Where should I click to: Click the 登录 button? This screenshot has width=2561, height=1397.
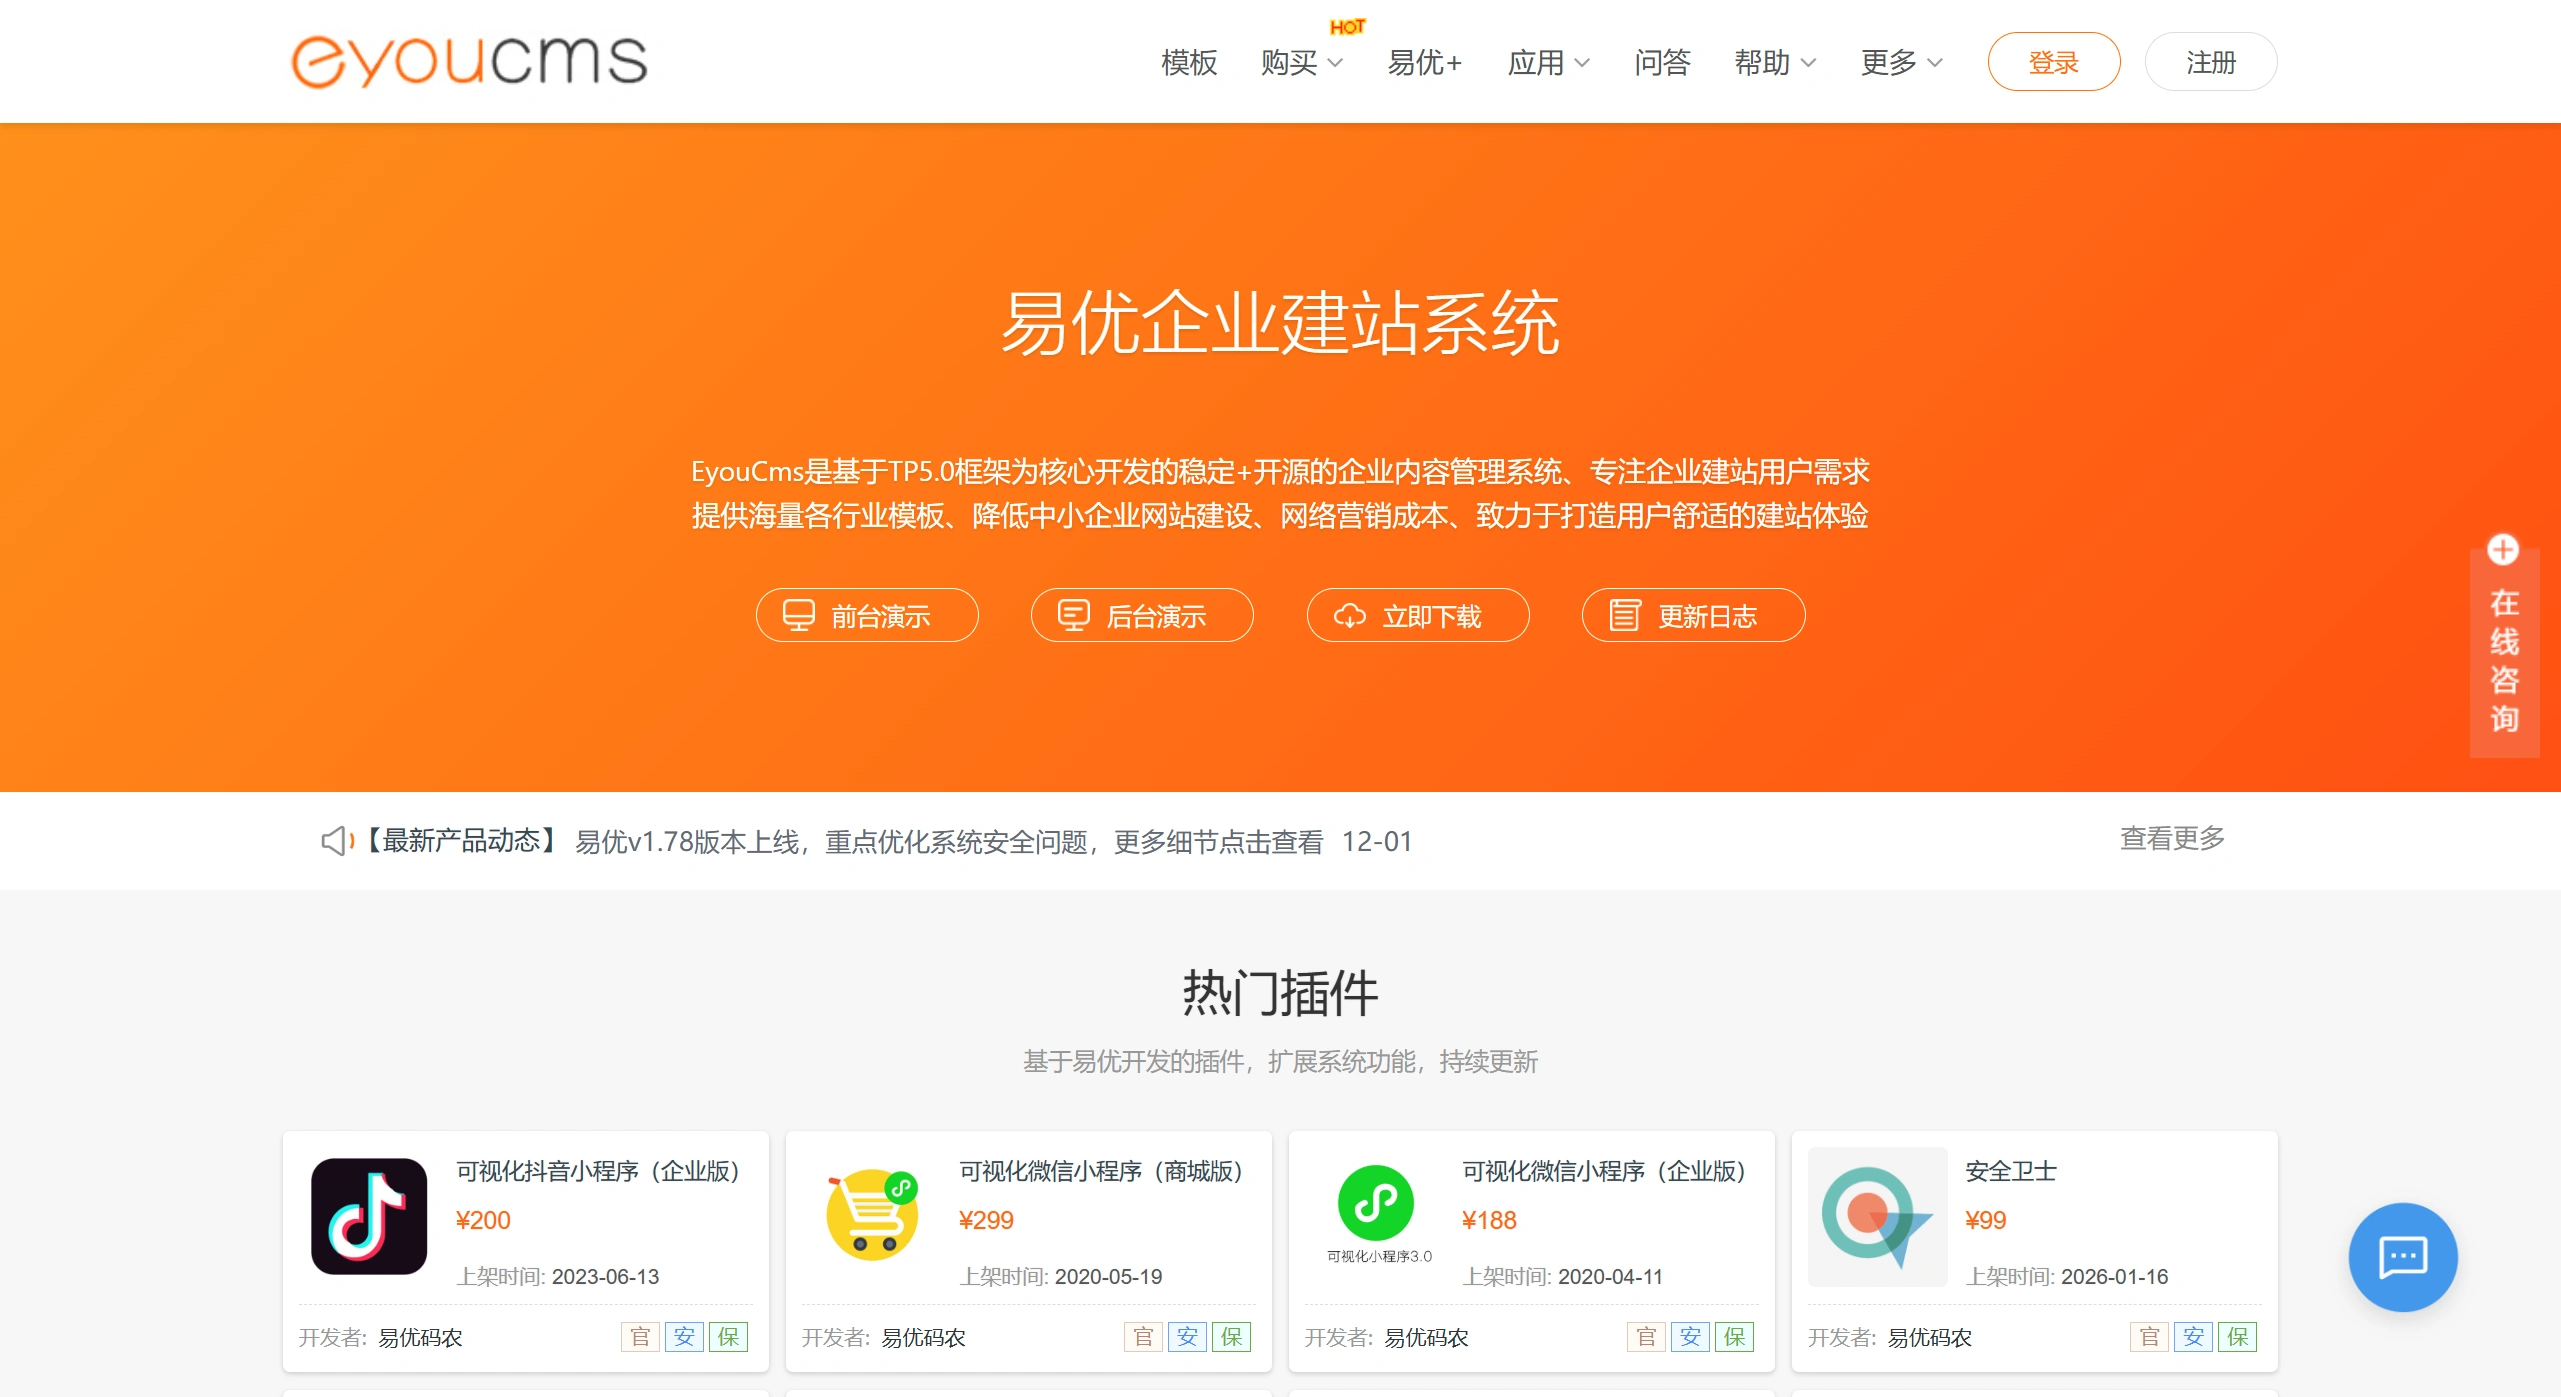2054,60
